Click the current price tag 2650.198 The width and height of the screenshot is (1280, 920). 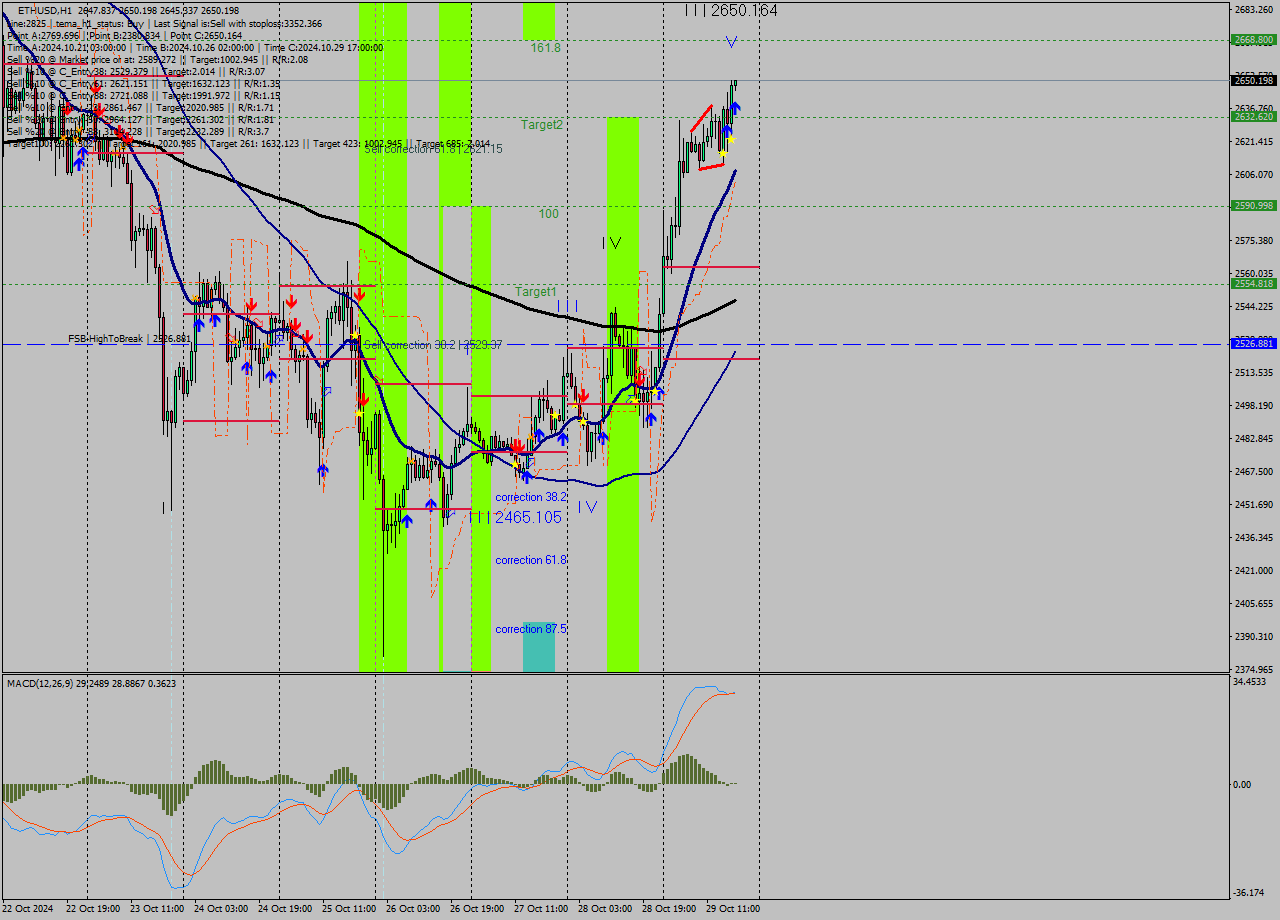1253,80
